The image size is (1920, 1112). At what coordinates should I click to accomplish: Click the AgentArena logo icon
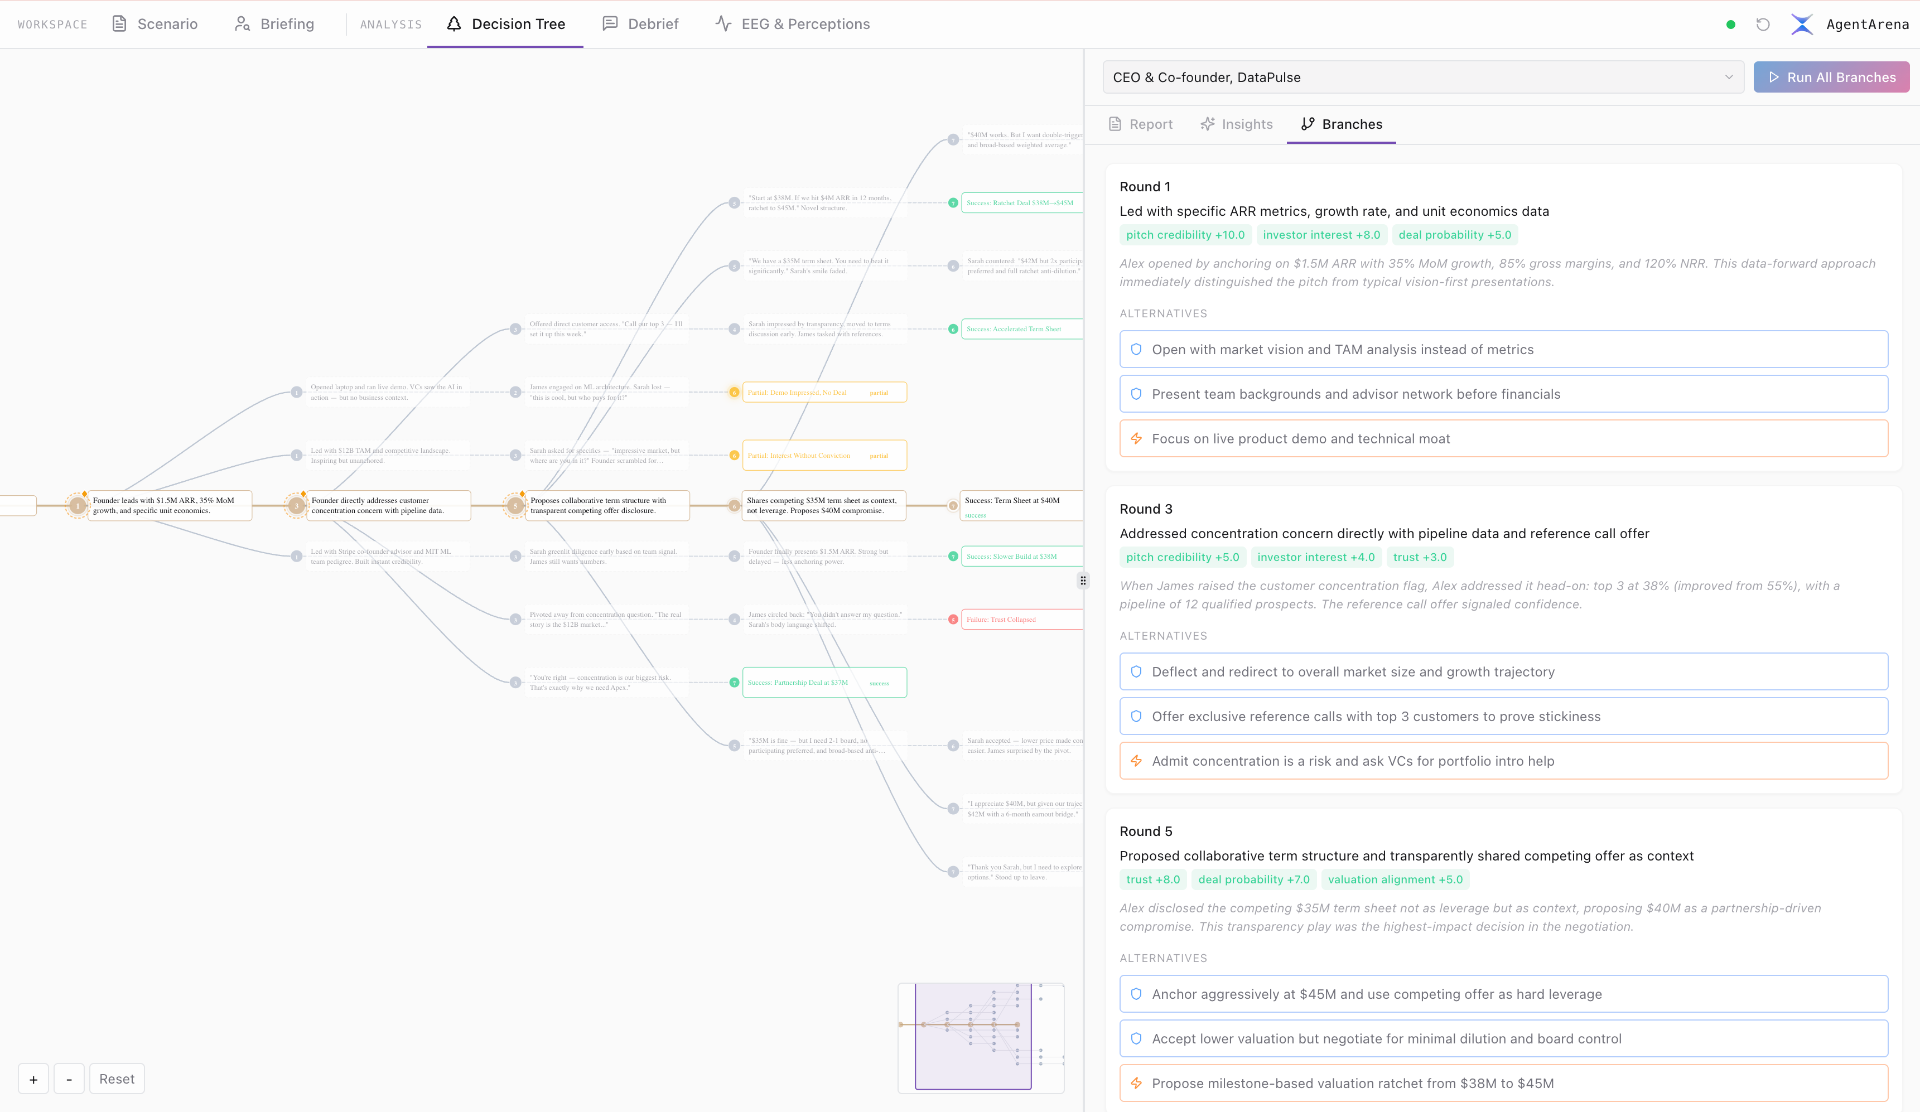click(x=1802, y=24)
